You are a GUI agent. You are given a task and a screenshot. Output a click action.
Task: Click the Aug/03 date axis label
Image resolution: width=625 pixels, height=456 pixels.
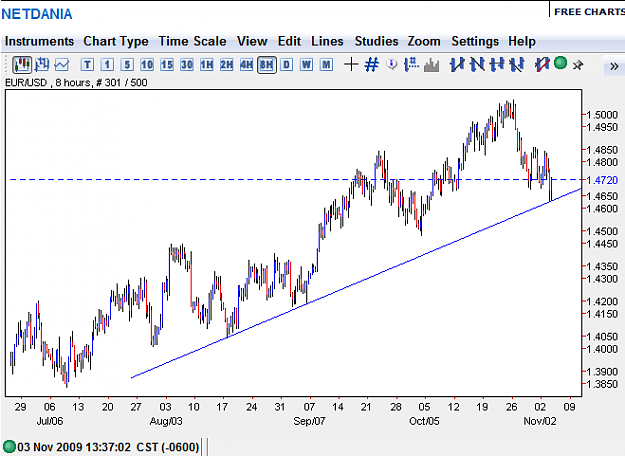(x=166, y=421)
